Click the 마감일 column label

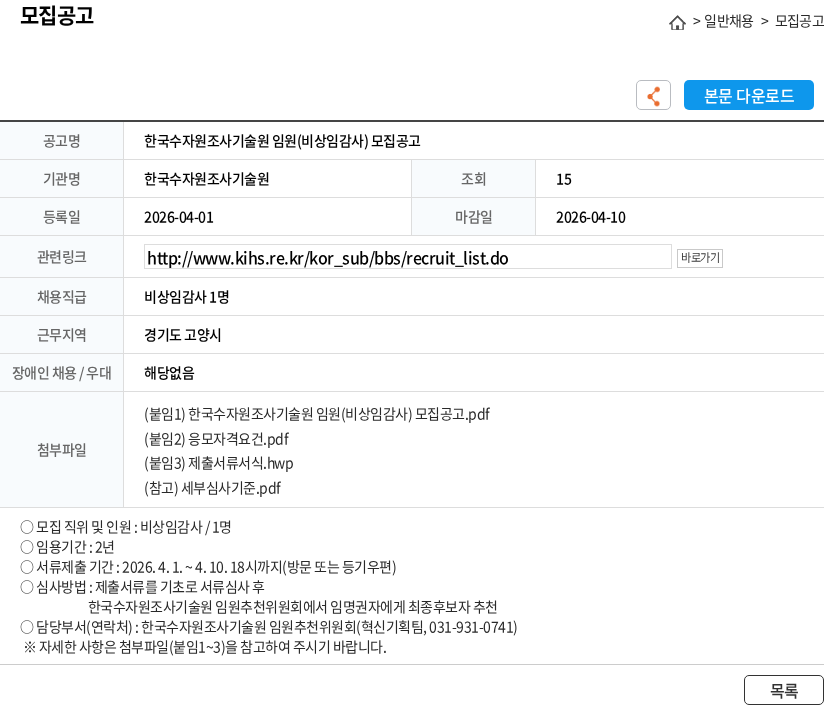point(473,217)
